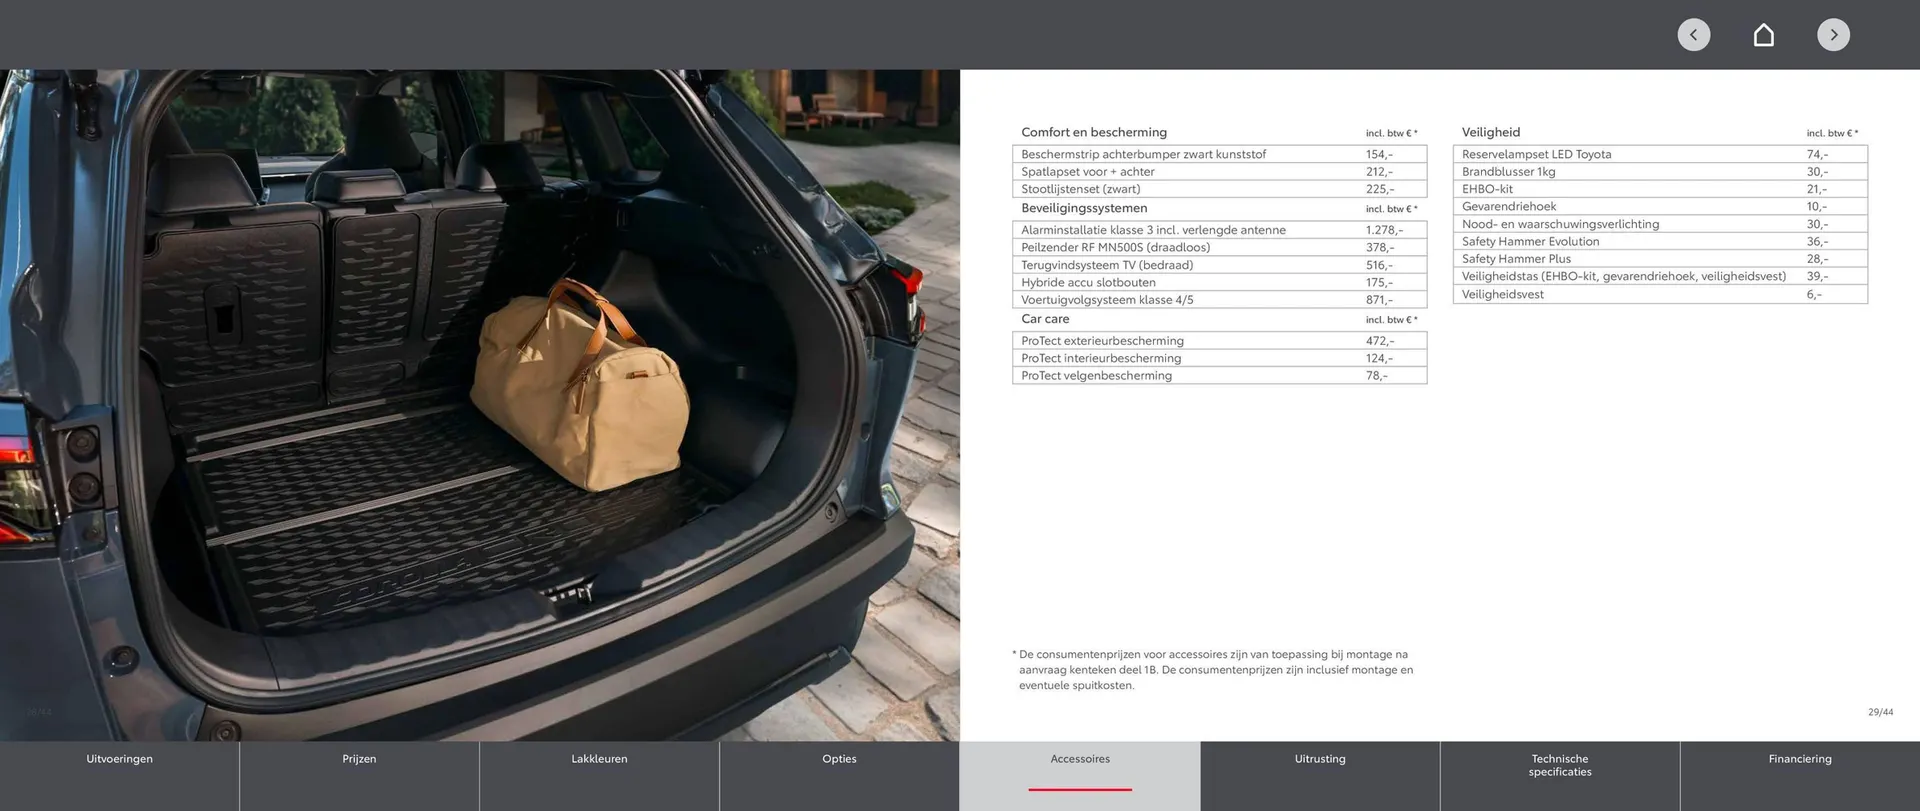Click row 'Voertuigvolgsysteem klasse 4/5'

(x=1219, y=300)
